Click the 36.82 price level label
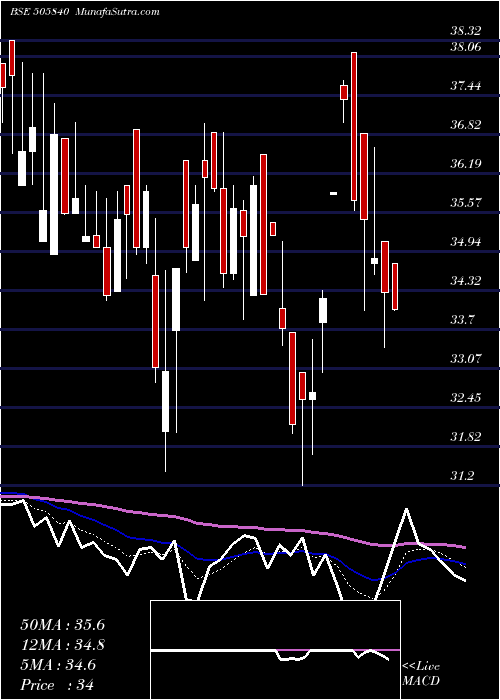 point(466,125)
